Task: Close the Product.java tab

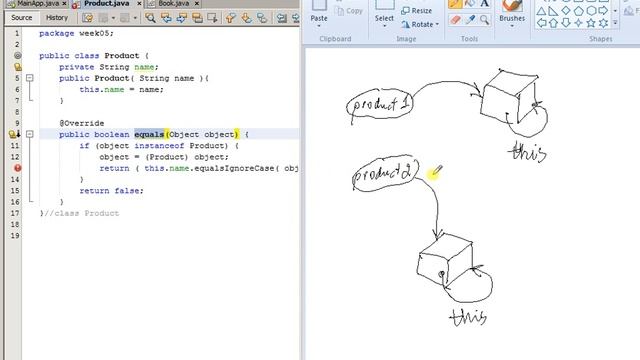Action: click(139, 3)
